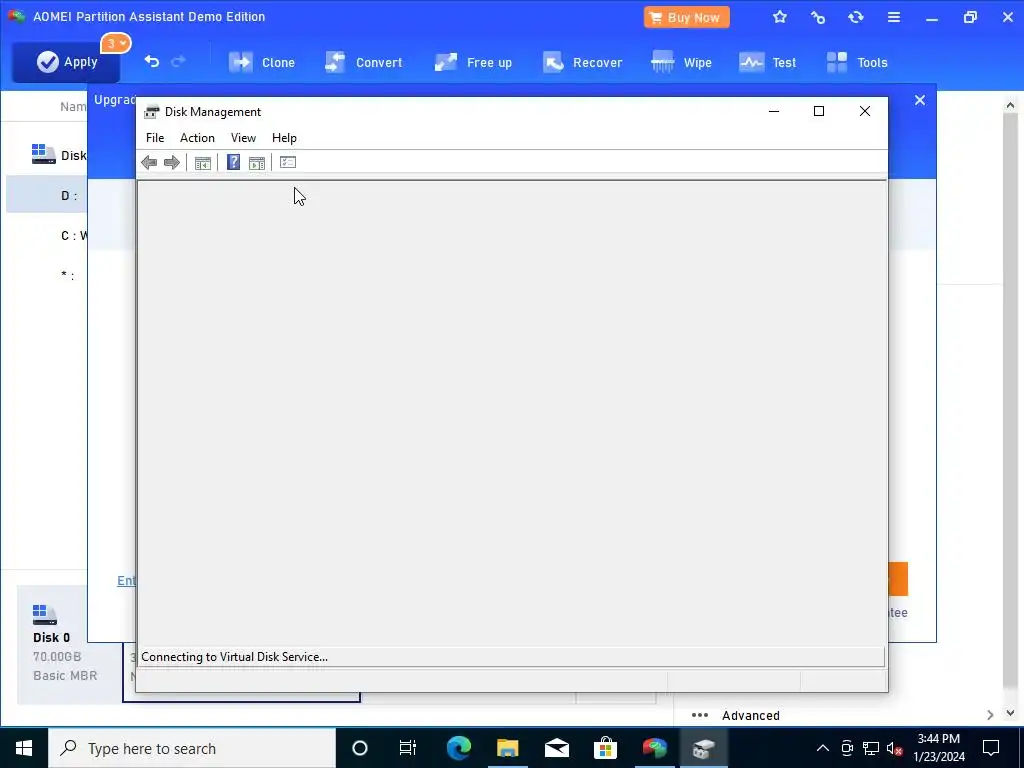Open the Free up tool in AOMEI
Image resolution: width=1024 pixels, height=768 pixels.
tap(473, 63)
